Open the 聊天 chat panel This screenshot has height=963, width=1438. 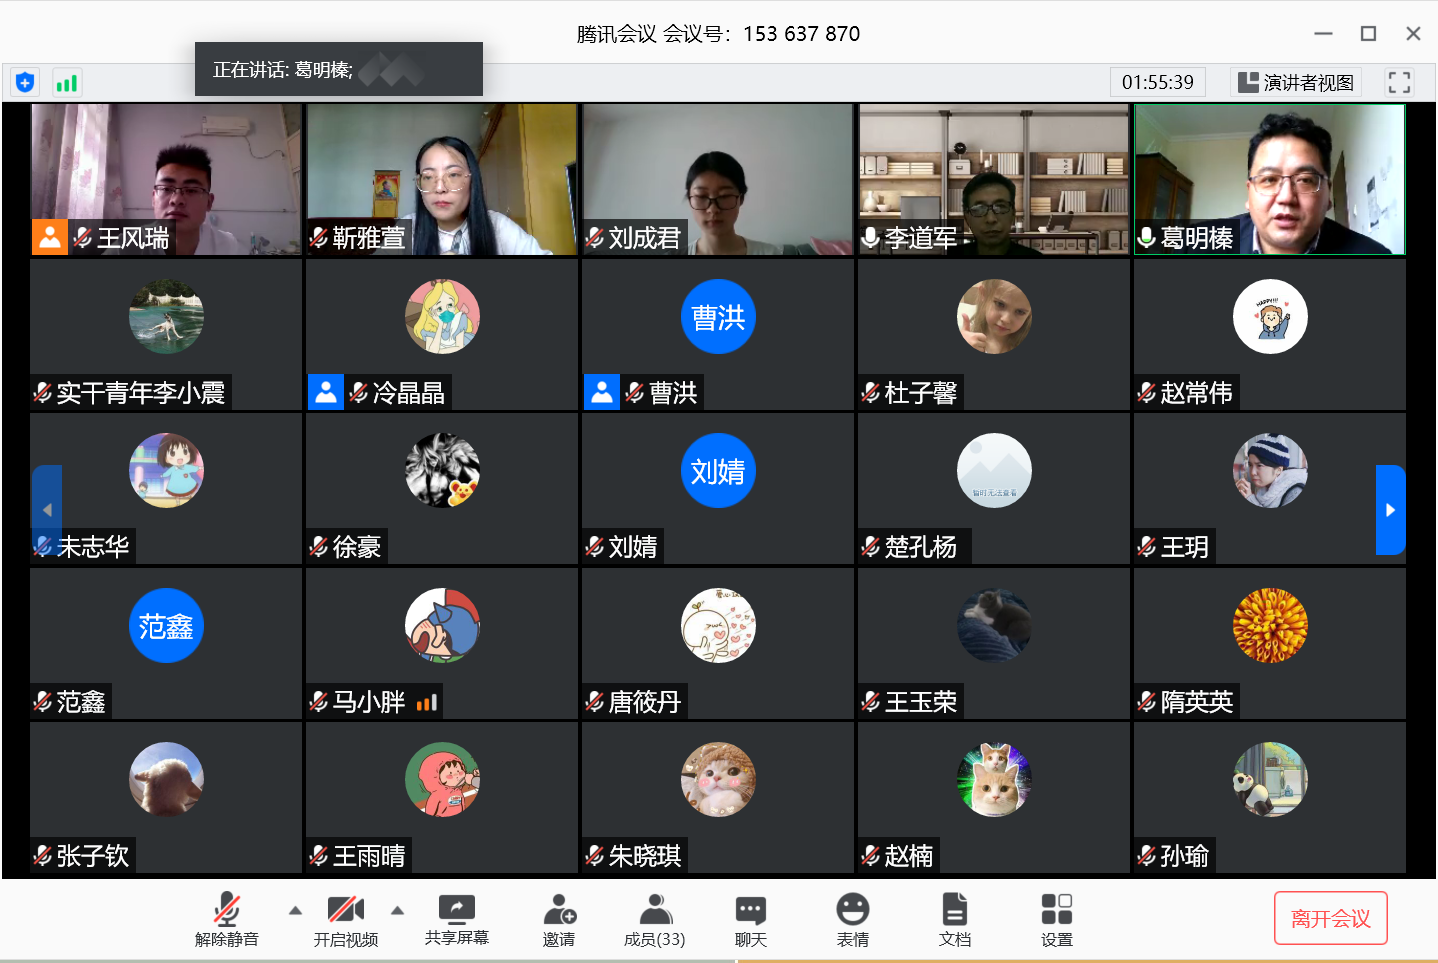(x=751, y=919)
